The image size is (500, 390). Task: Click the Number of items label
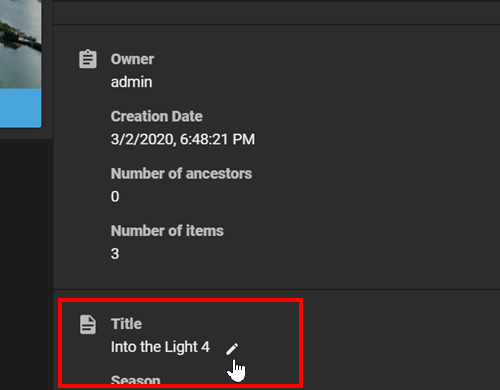pos(167,231)
